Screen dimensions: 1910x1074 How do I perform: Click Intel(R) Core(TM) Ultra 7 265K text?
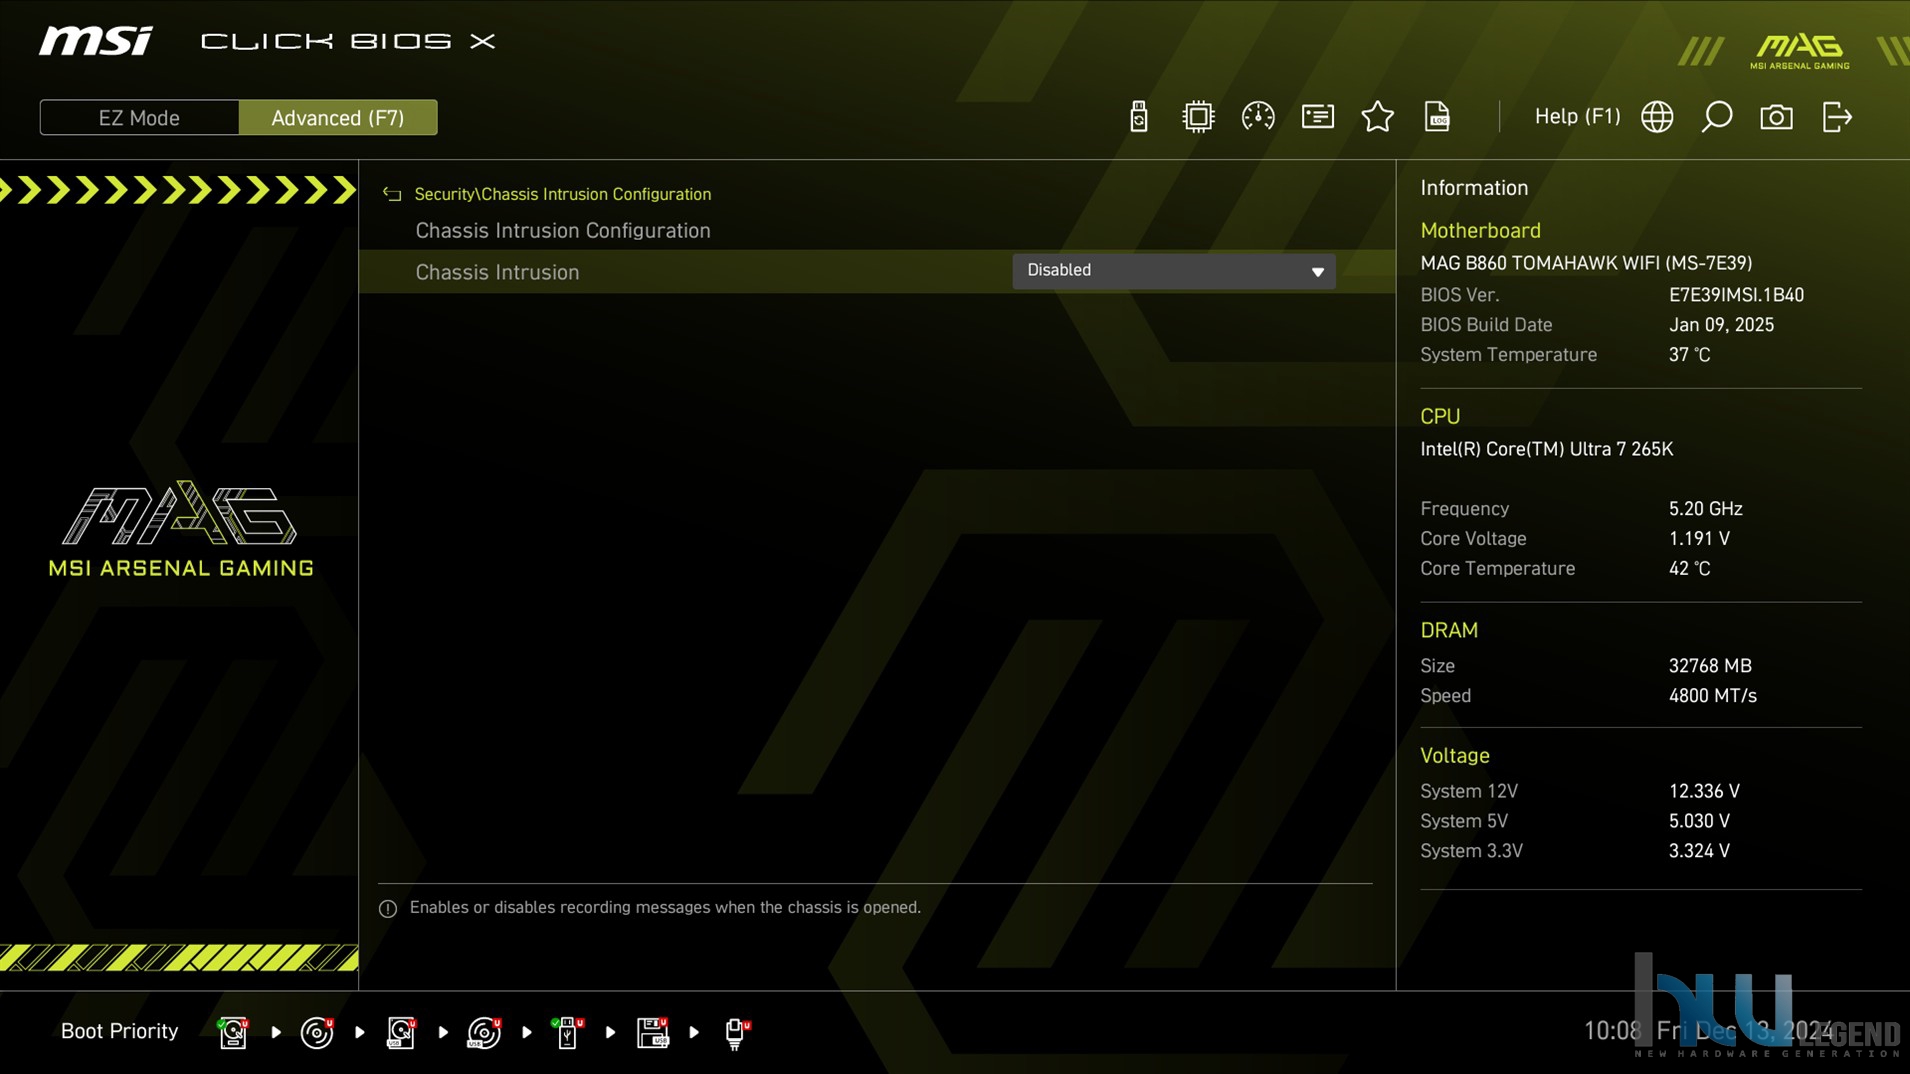point(1546,449)
